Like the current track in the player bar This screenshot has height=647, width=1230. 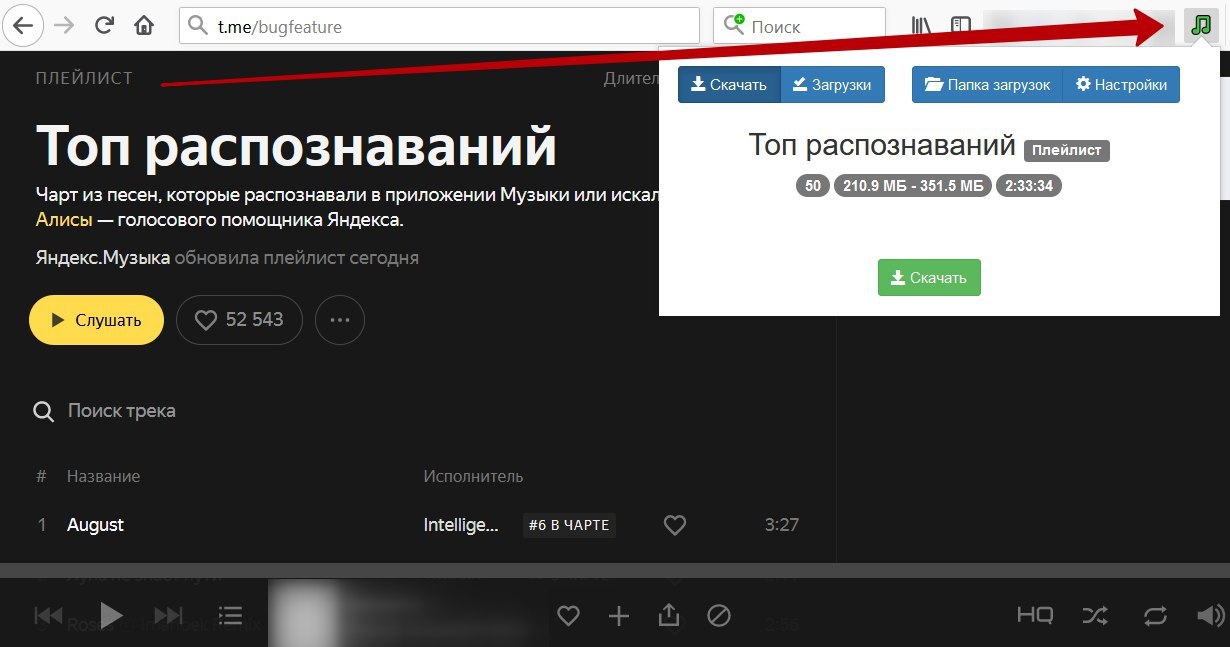[x=568, y=616]
